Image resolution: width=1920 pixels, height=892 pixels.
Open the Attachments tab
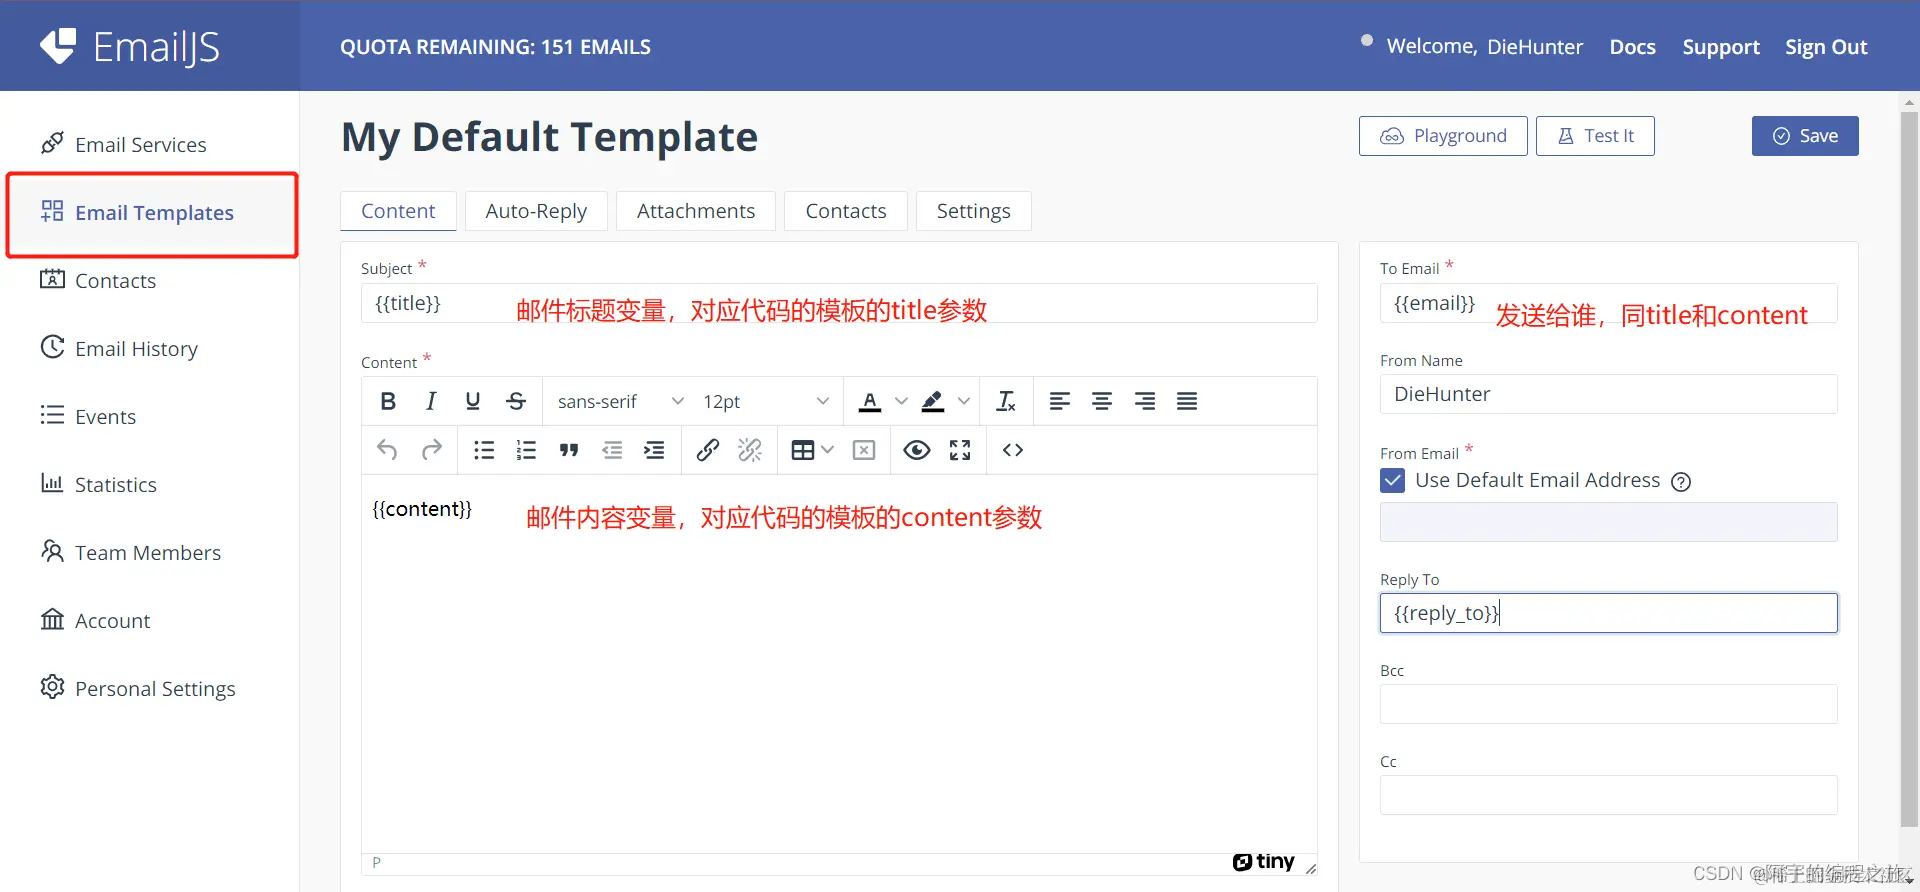pos(696,211)
